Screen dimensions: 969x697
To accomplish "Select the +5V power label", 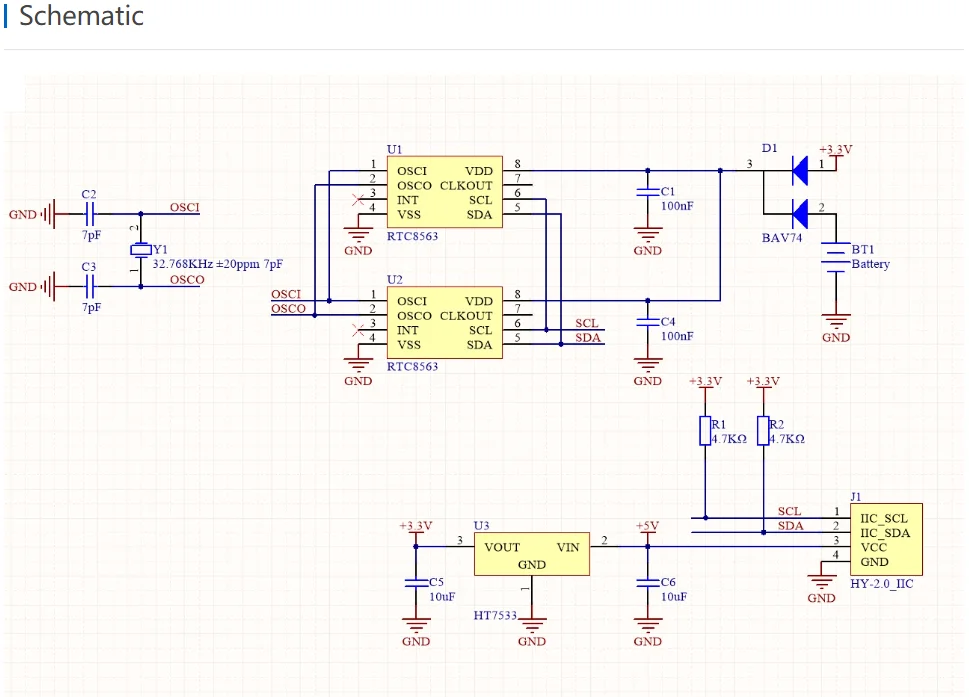I will coord(648,526).
